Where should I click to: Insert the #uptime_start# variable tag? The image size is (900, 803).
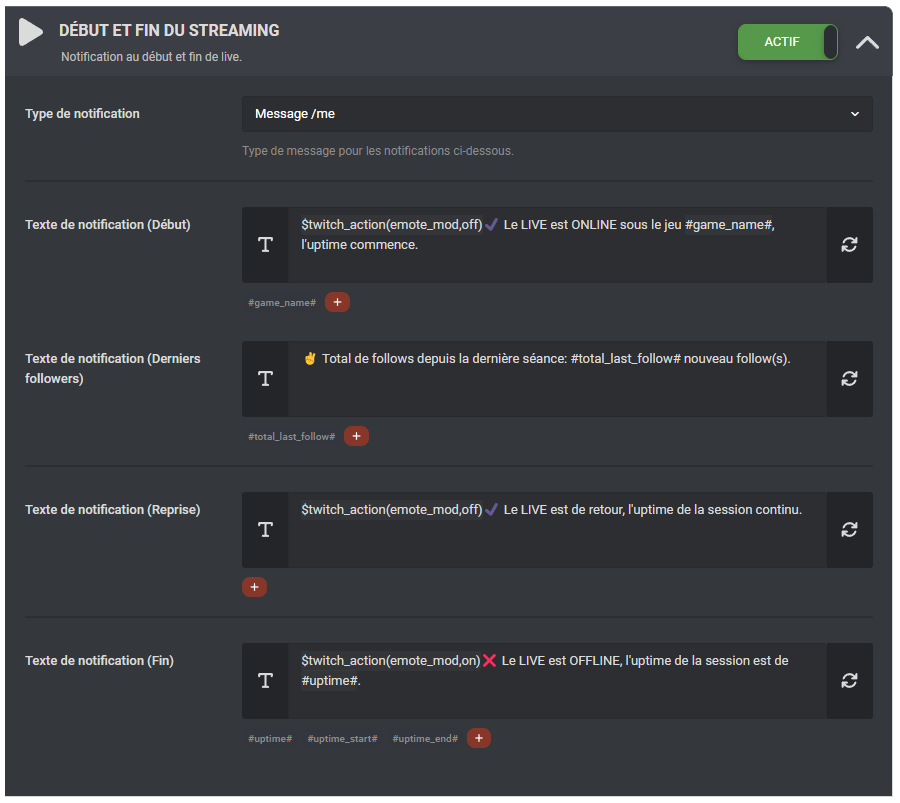click(x=343, y=739)
